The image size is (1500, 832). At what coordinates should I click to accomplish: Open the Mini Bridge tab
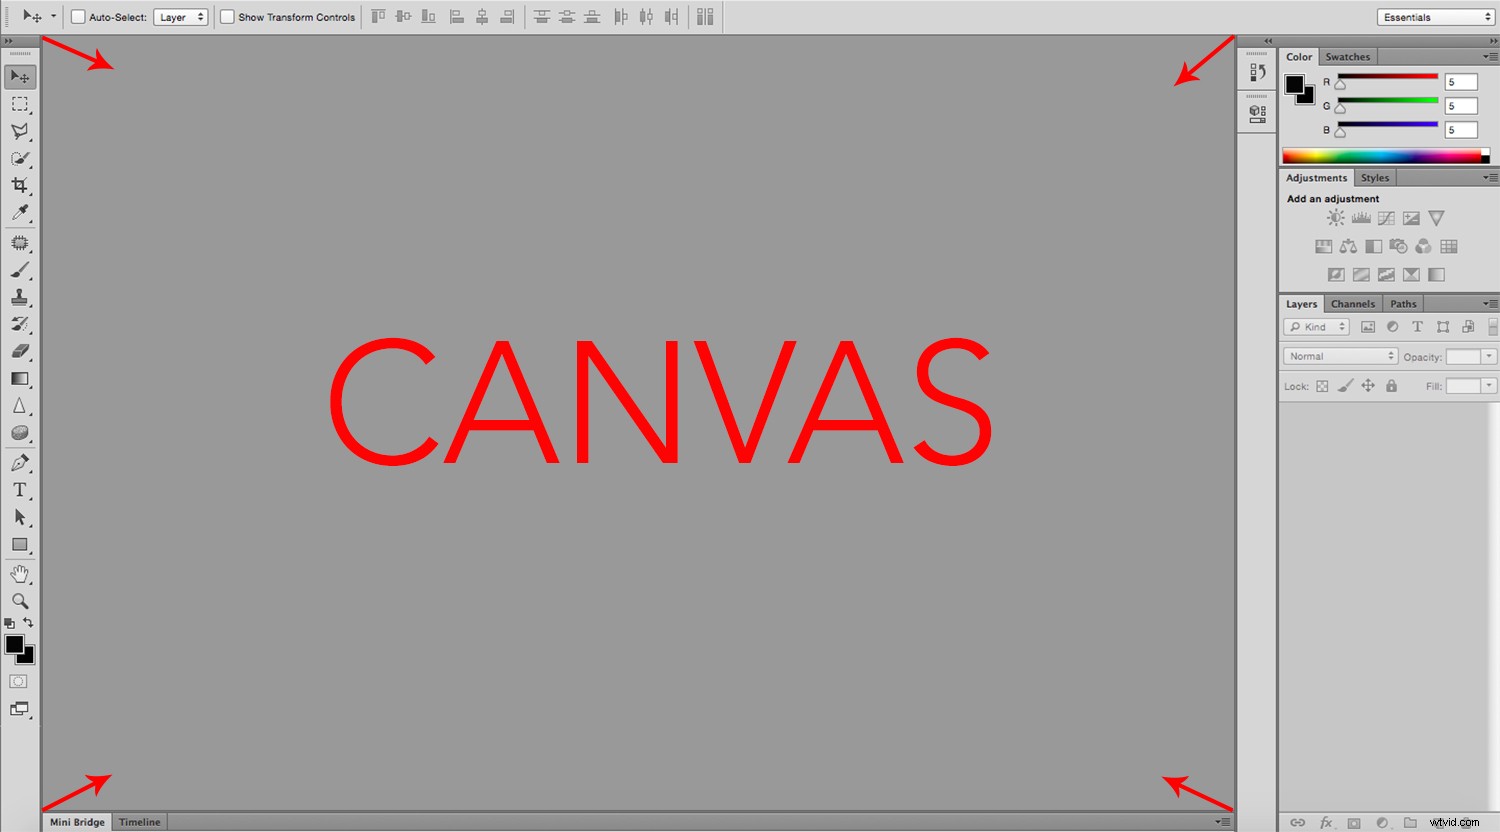77,822
